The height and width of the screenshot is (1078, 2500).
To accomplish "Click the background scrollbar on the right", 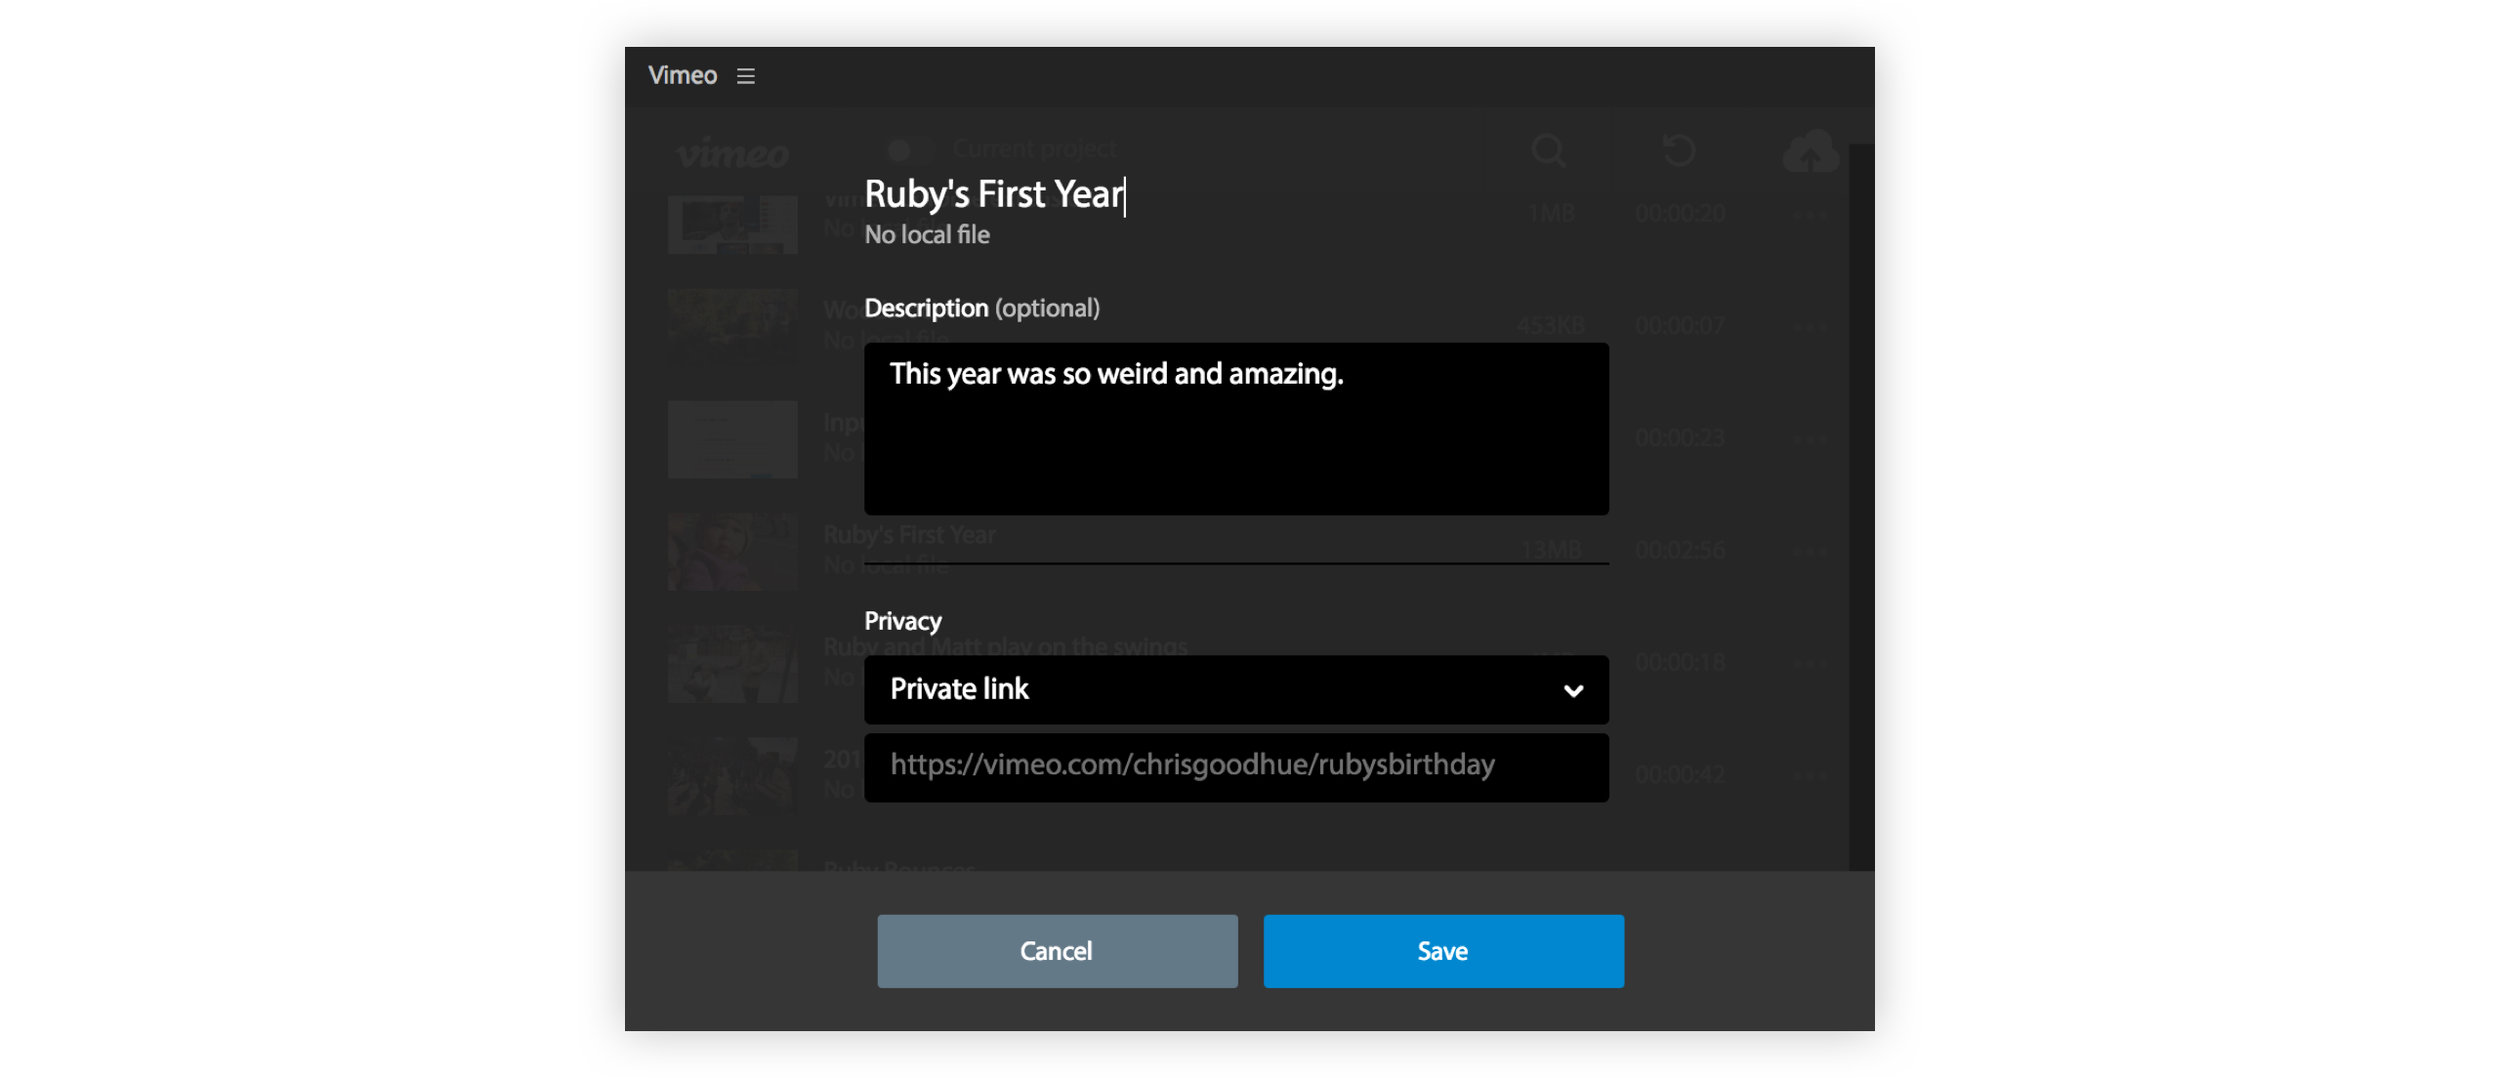I will pos(1861,506).
